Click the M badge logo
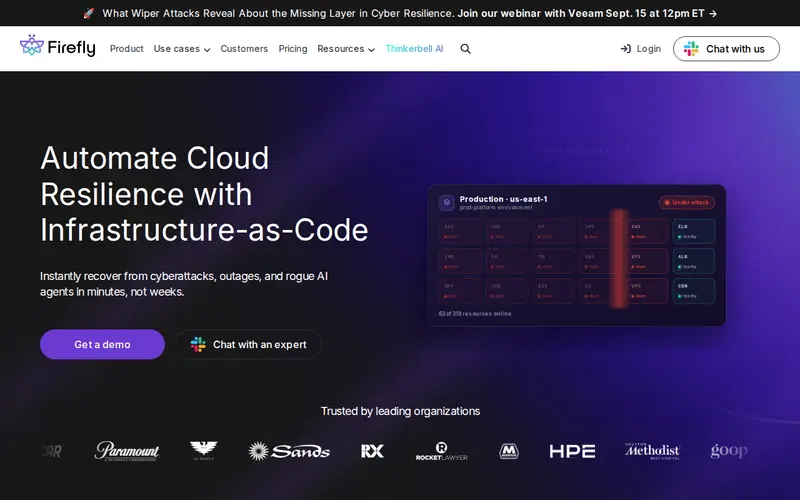 tap(509, 451)
